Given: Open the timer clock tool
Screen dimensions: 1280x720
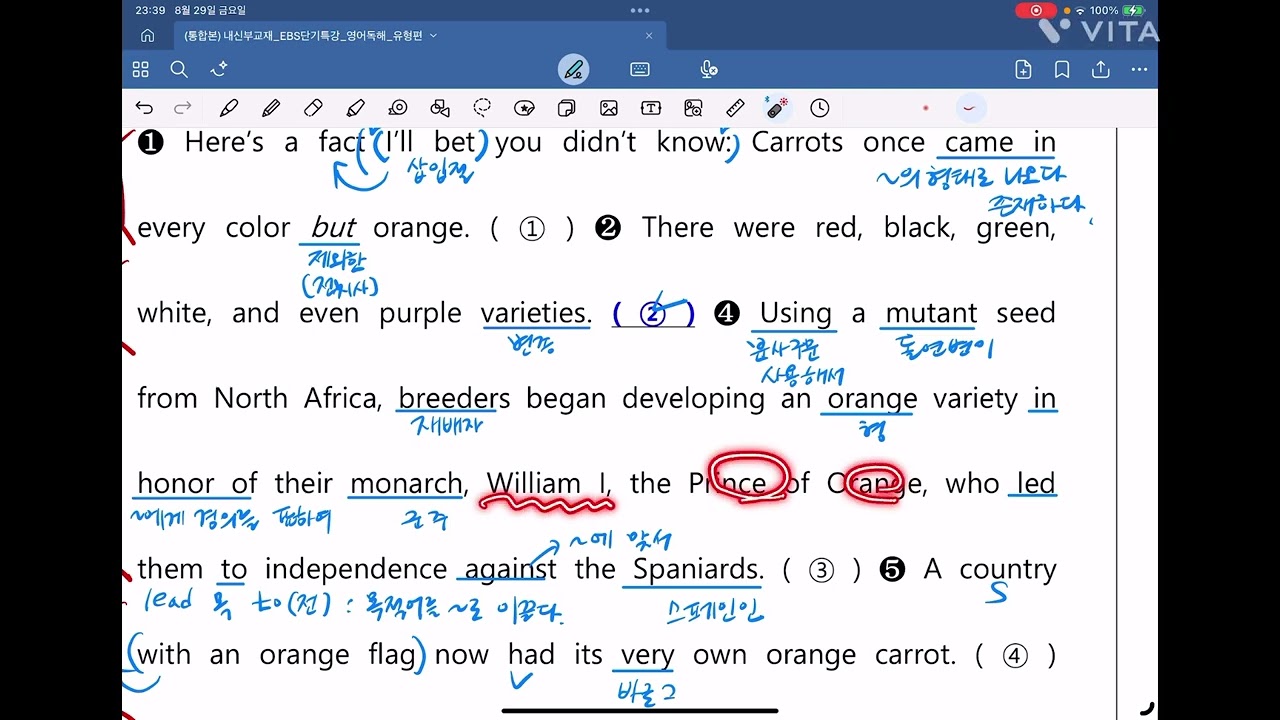Looking at the screenshot, I should pos(820,108).
